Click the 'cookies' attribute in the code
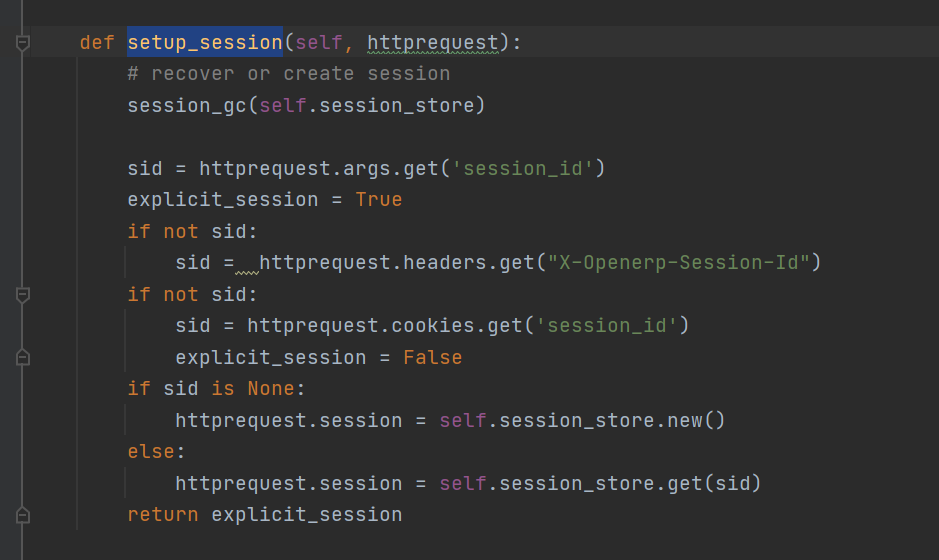This screenshot has height=560, width=939. click(424, 326)
